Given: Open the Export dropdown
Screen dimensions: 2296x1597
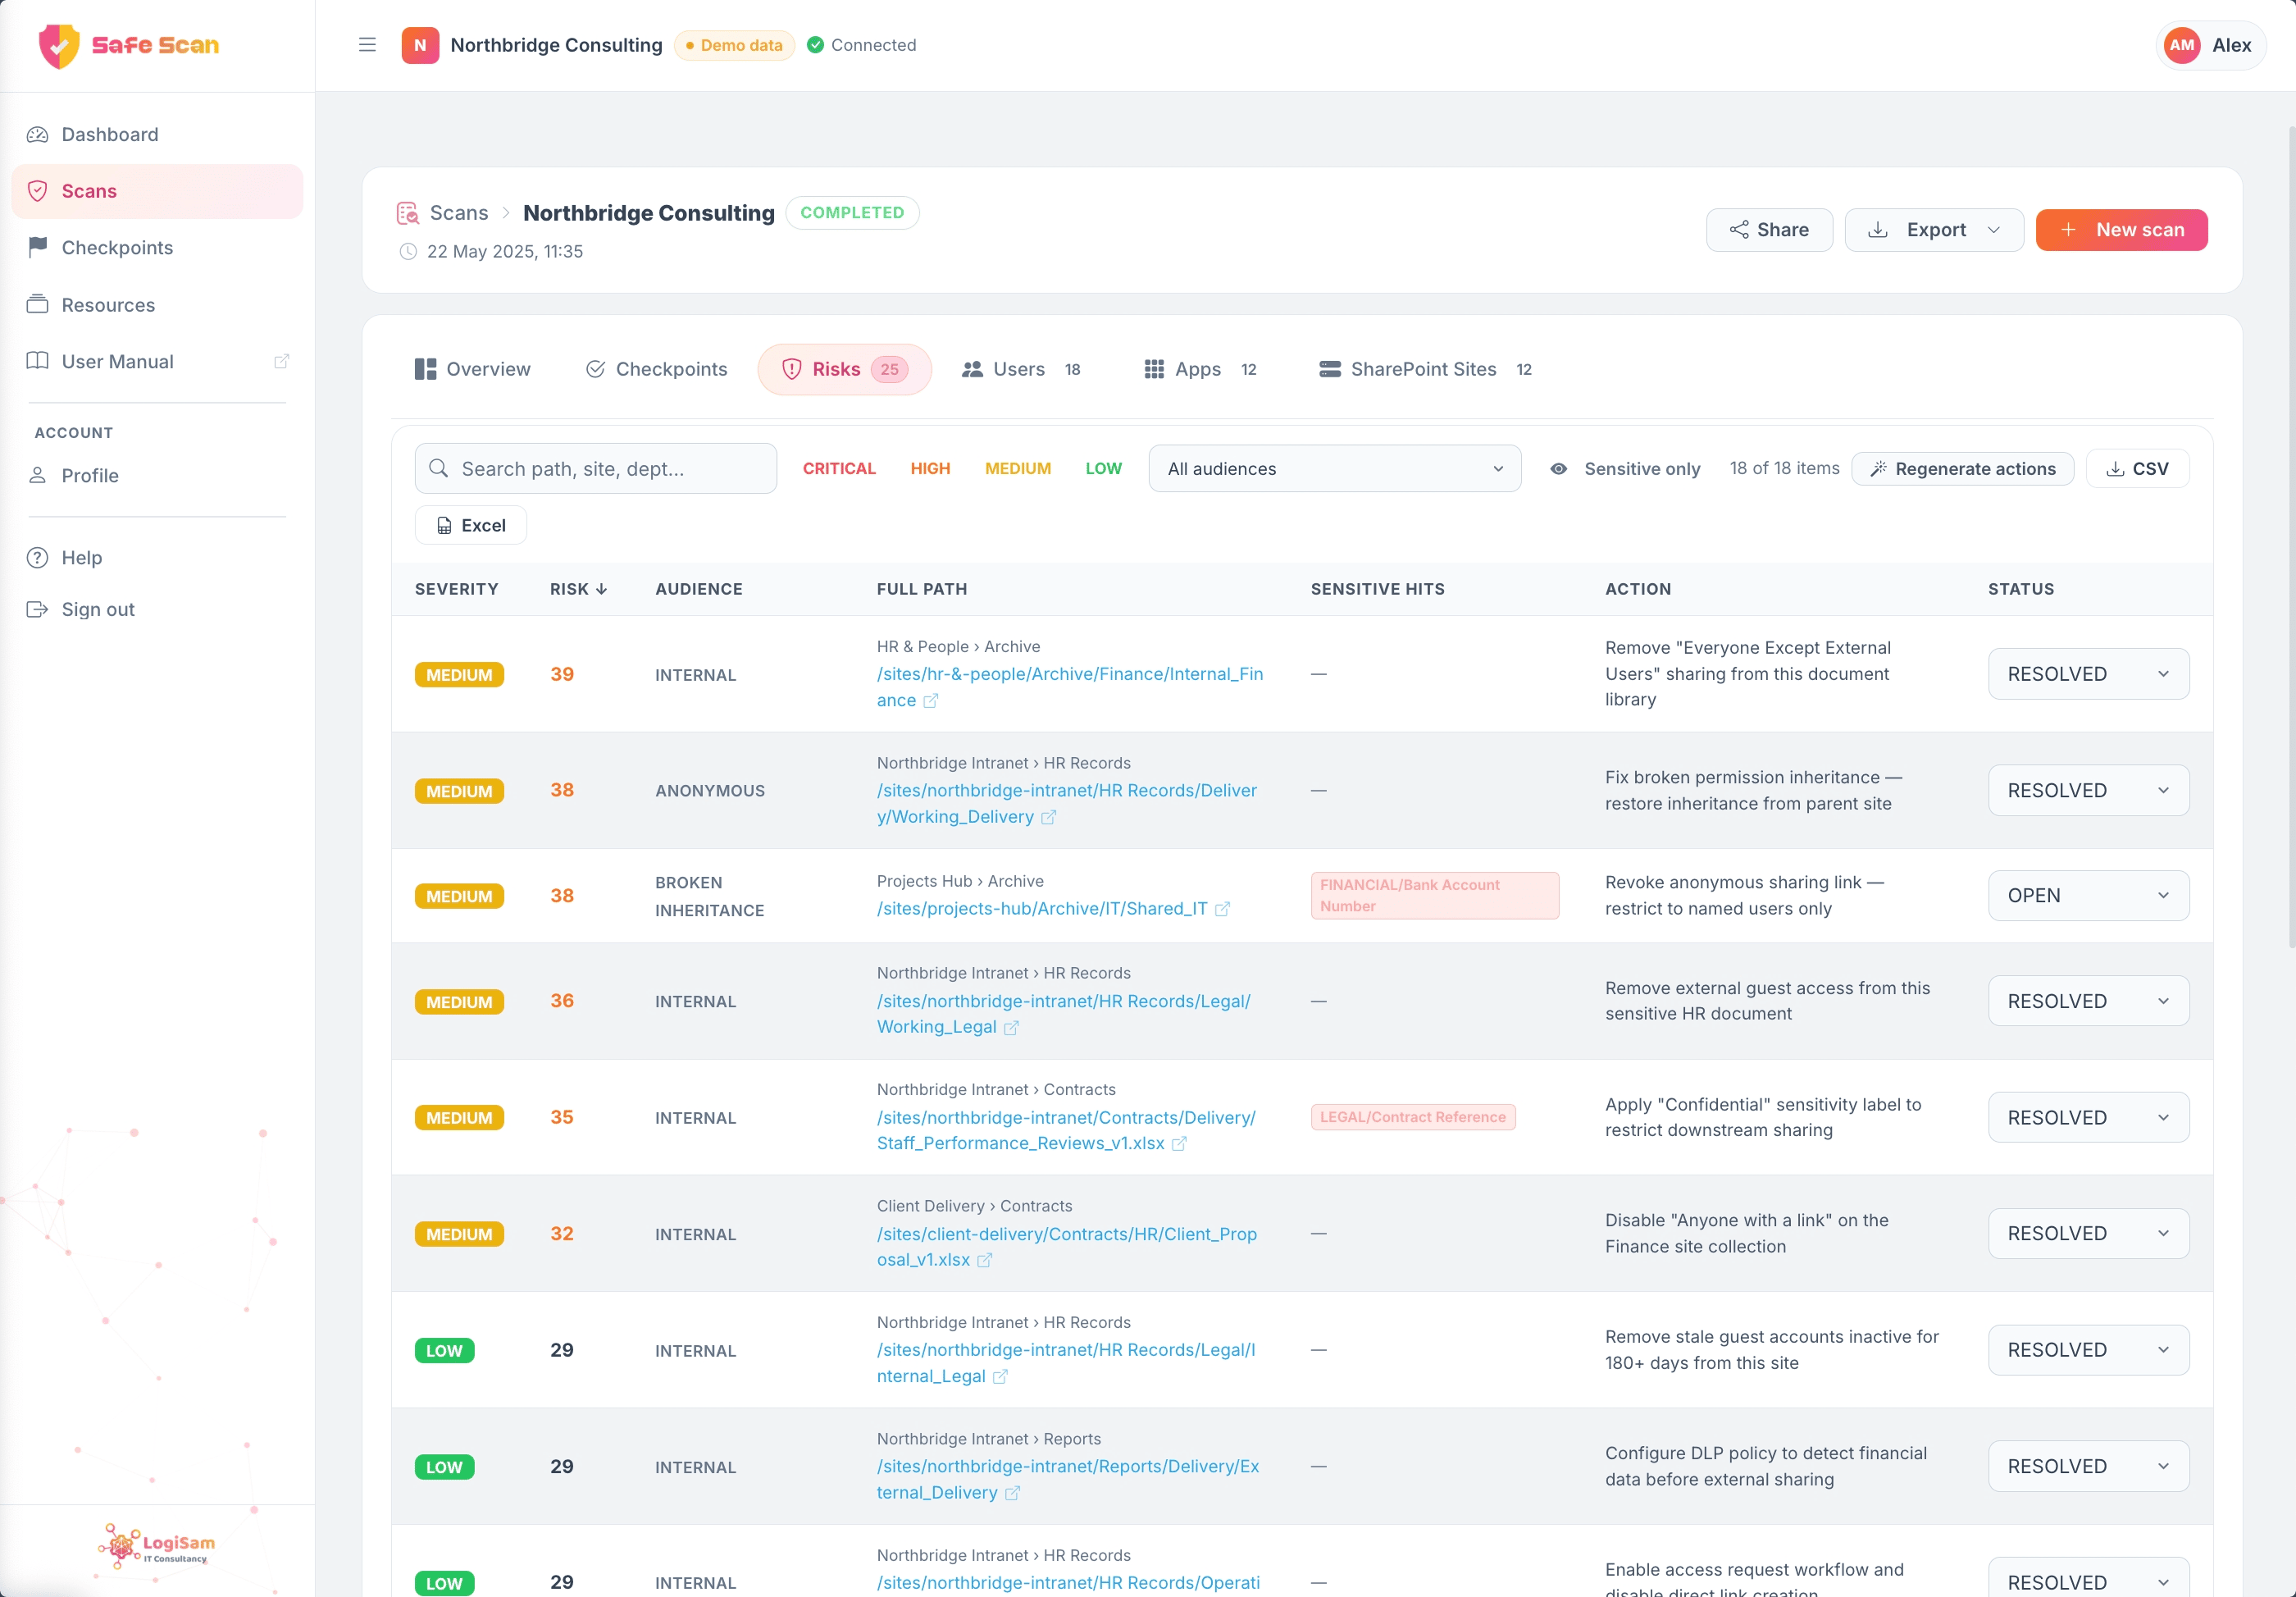Looking at the screenshot, I should click(x=1934, y=230).
